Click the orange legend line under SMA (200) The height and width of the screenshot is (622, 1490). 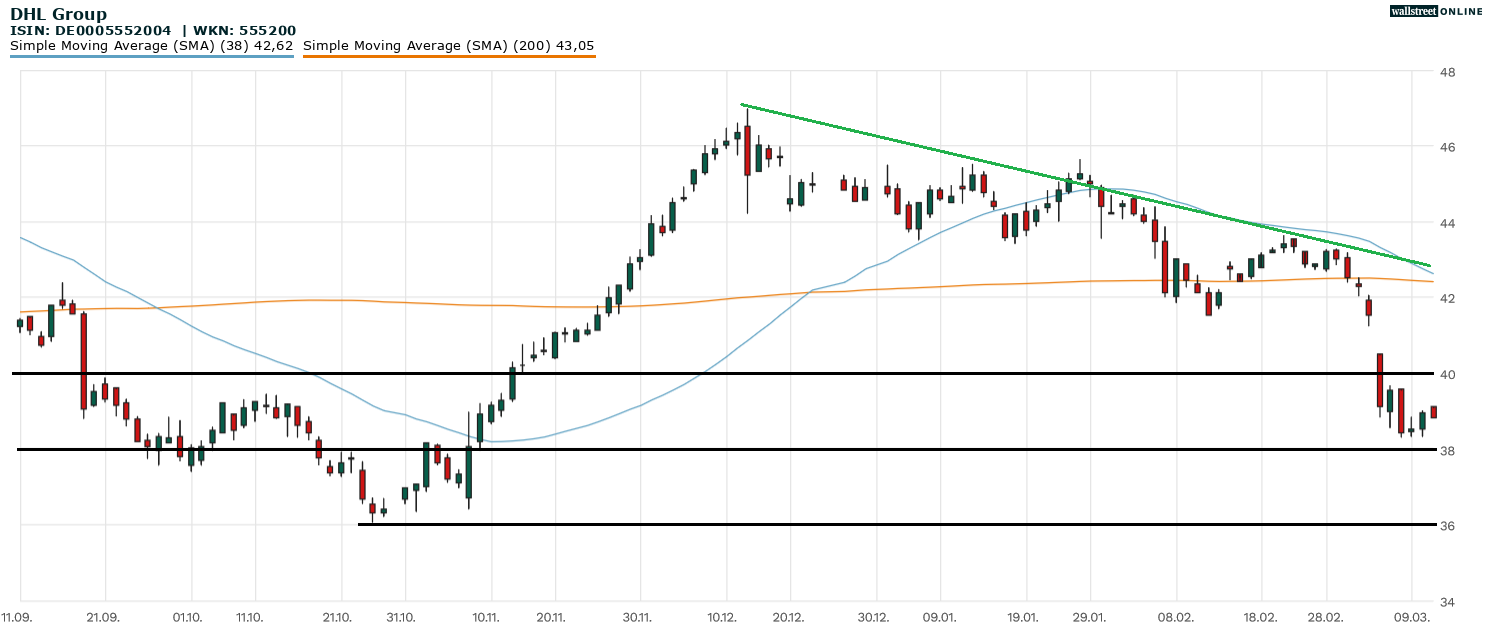(448, 57)
